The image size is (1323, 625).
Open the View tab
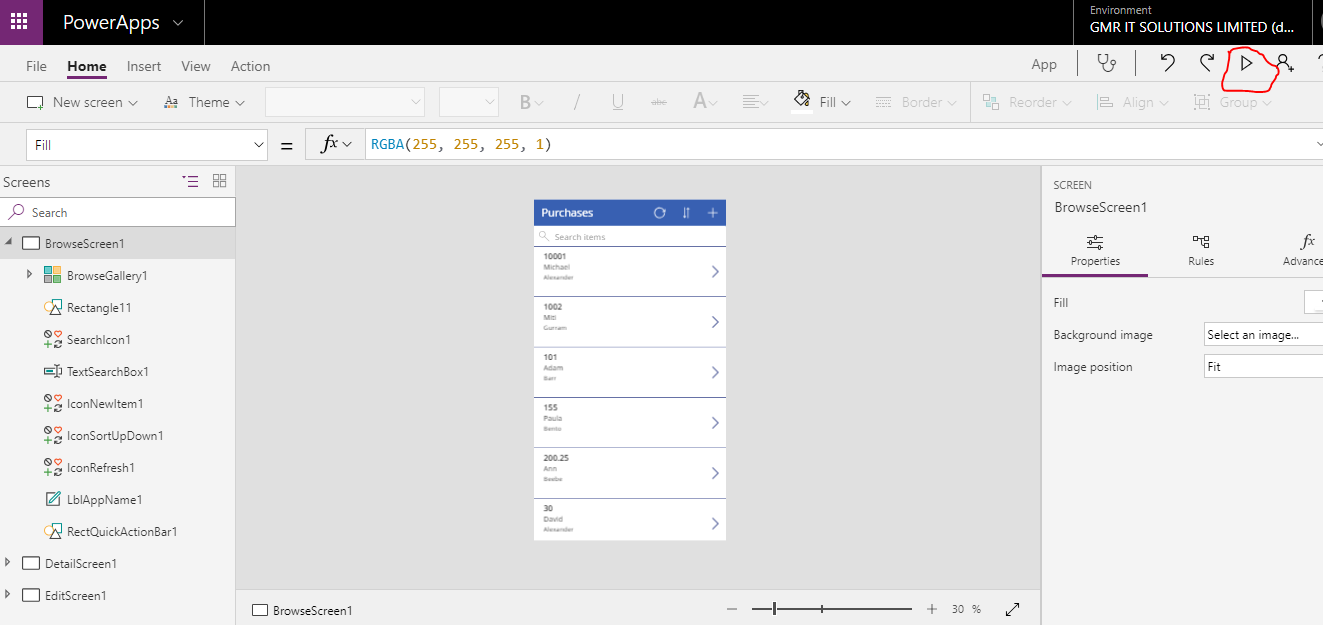pyautogui.click(x=196, y=66)
